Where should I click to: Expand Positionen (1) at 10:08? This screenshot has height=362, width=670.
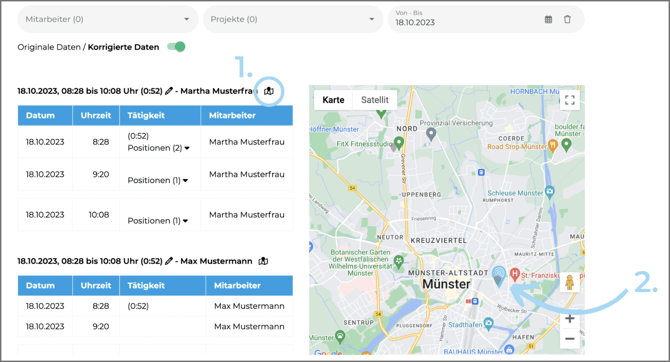point(158,221)
